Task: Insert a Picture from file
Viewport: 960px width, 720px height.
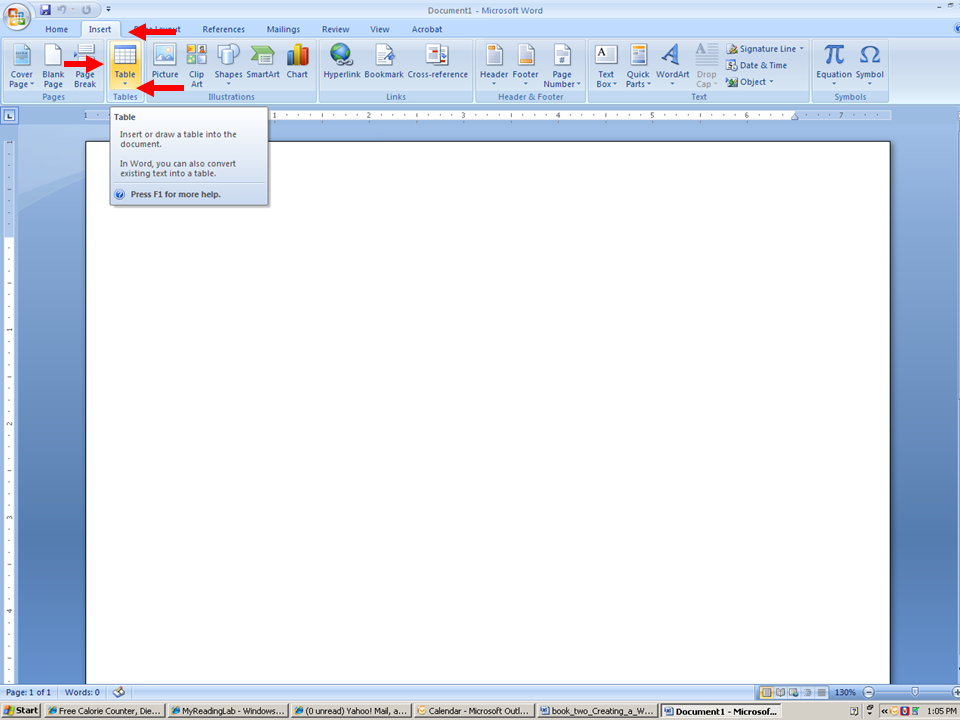Action: tap(165, 62)
